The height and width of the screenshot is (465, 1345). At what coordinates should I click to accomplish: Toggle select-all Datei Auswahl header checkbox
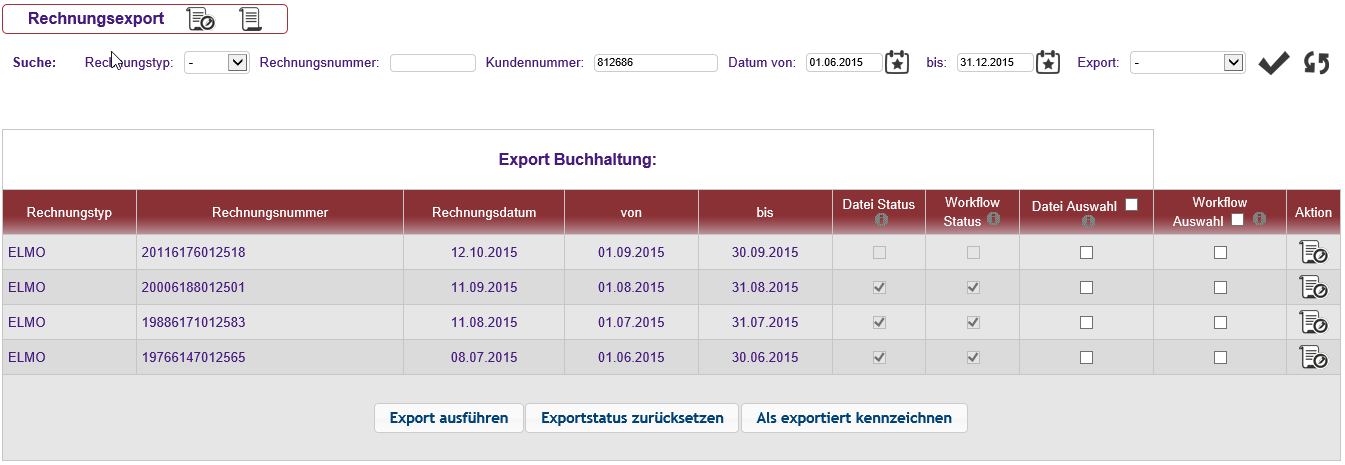[x=1131, y=205]
